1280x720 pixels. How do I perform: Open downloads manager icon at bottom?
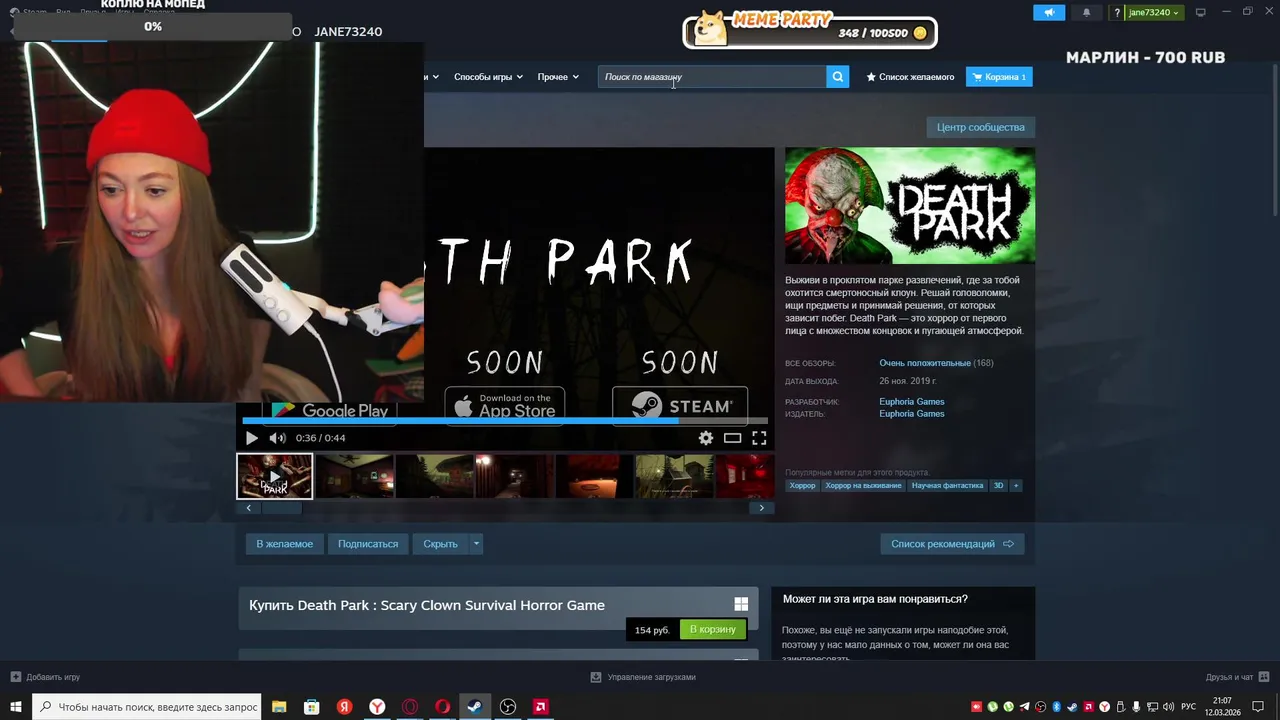[x=596, y=677]
